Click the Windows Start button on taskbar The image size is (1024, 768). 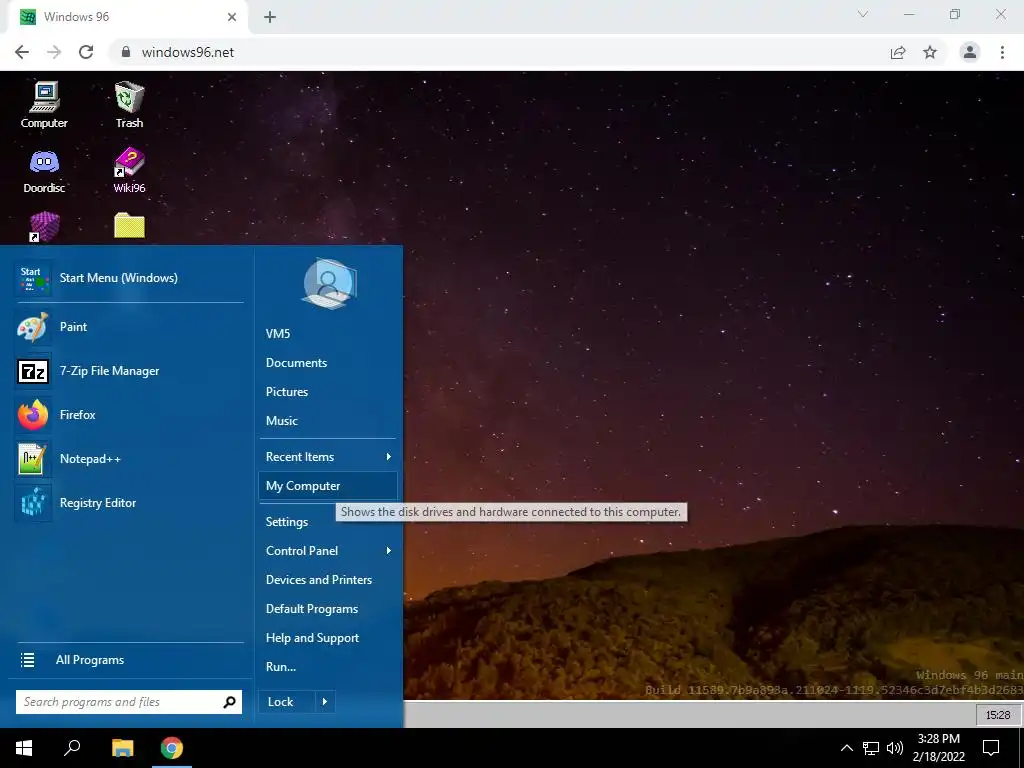[24, 748]
